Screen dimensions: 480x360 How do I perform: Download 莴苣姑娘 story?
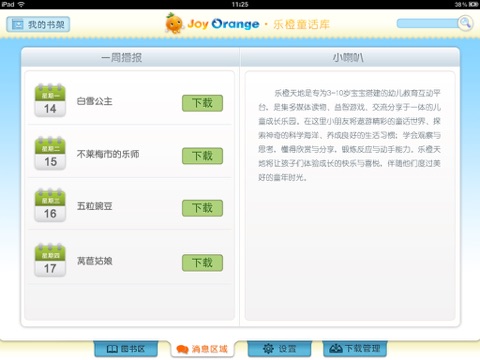(x=202, y=263)
